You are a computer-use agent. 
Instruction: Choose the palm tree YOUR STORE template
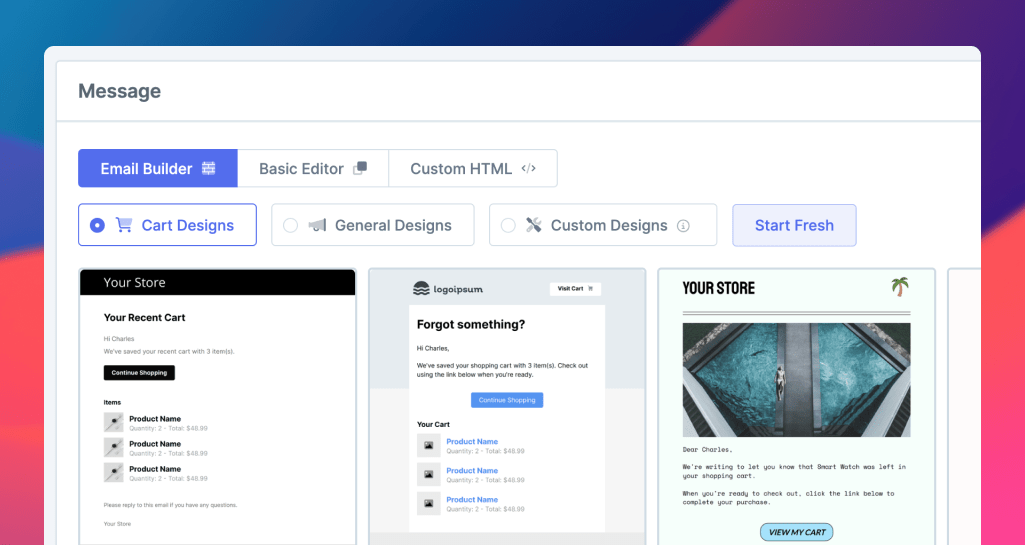coord(796,406)
